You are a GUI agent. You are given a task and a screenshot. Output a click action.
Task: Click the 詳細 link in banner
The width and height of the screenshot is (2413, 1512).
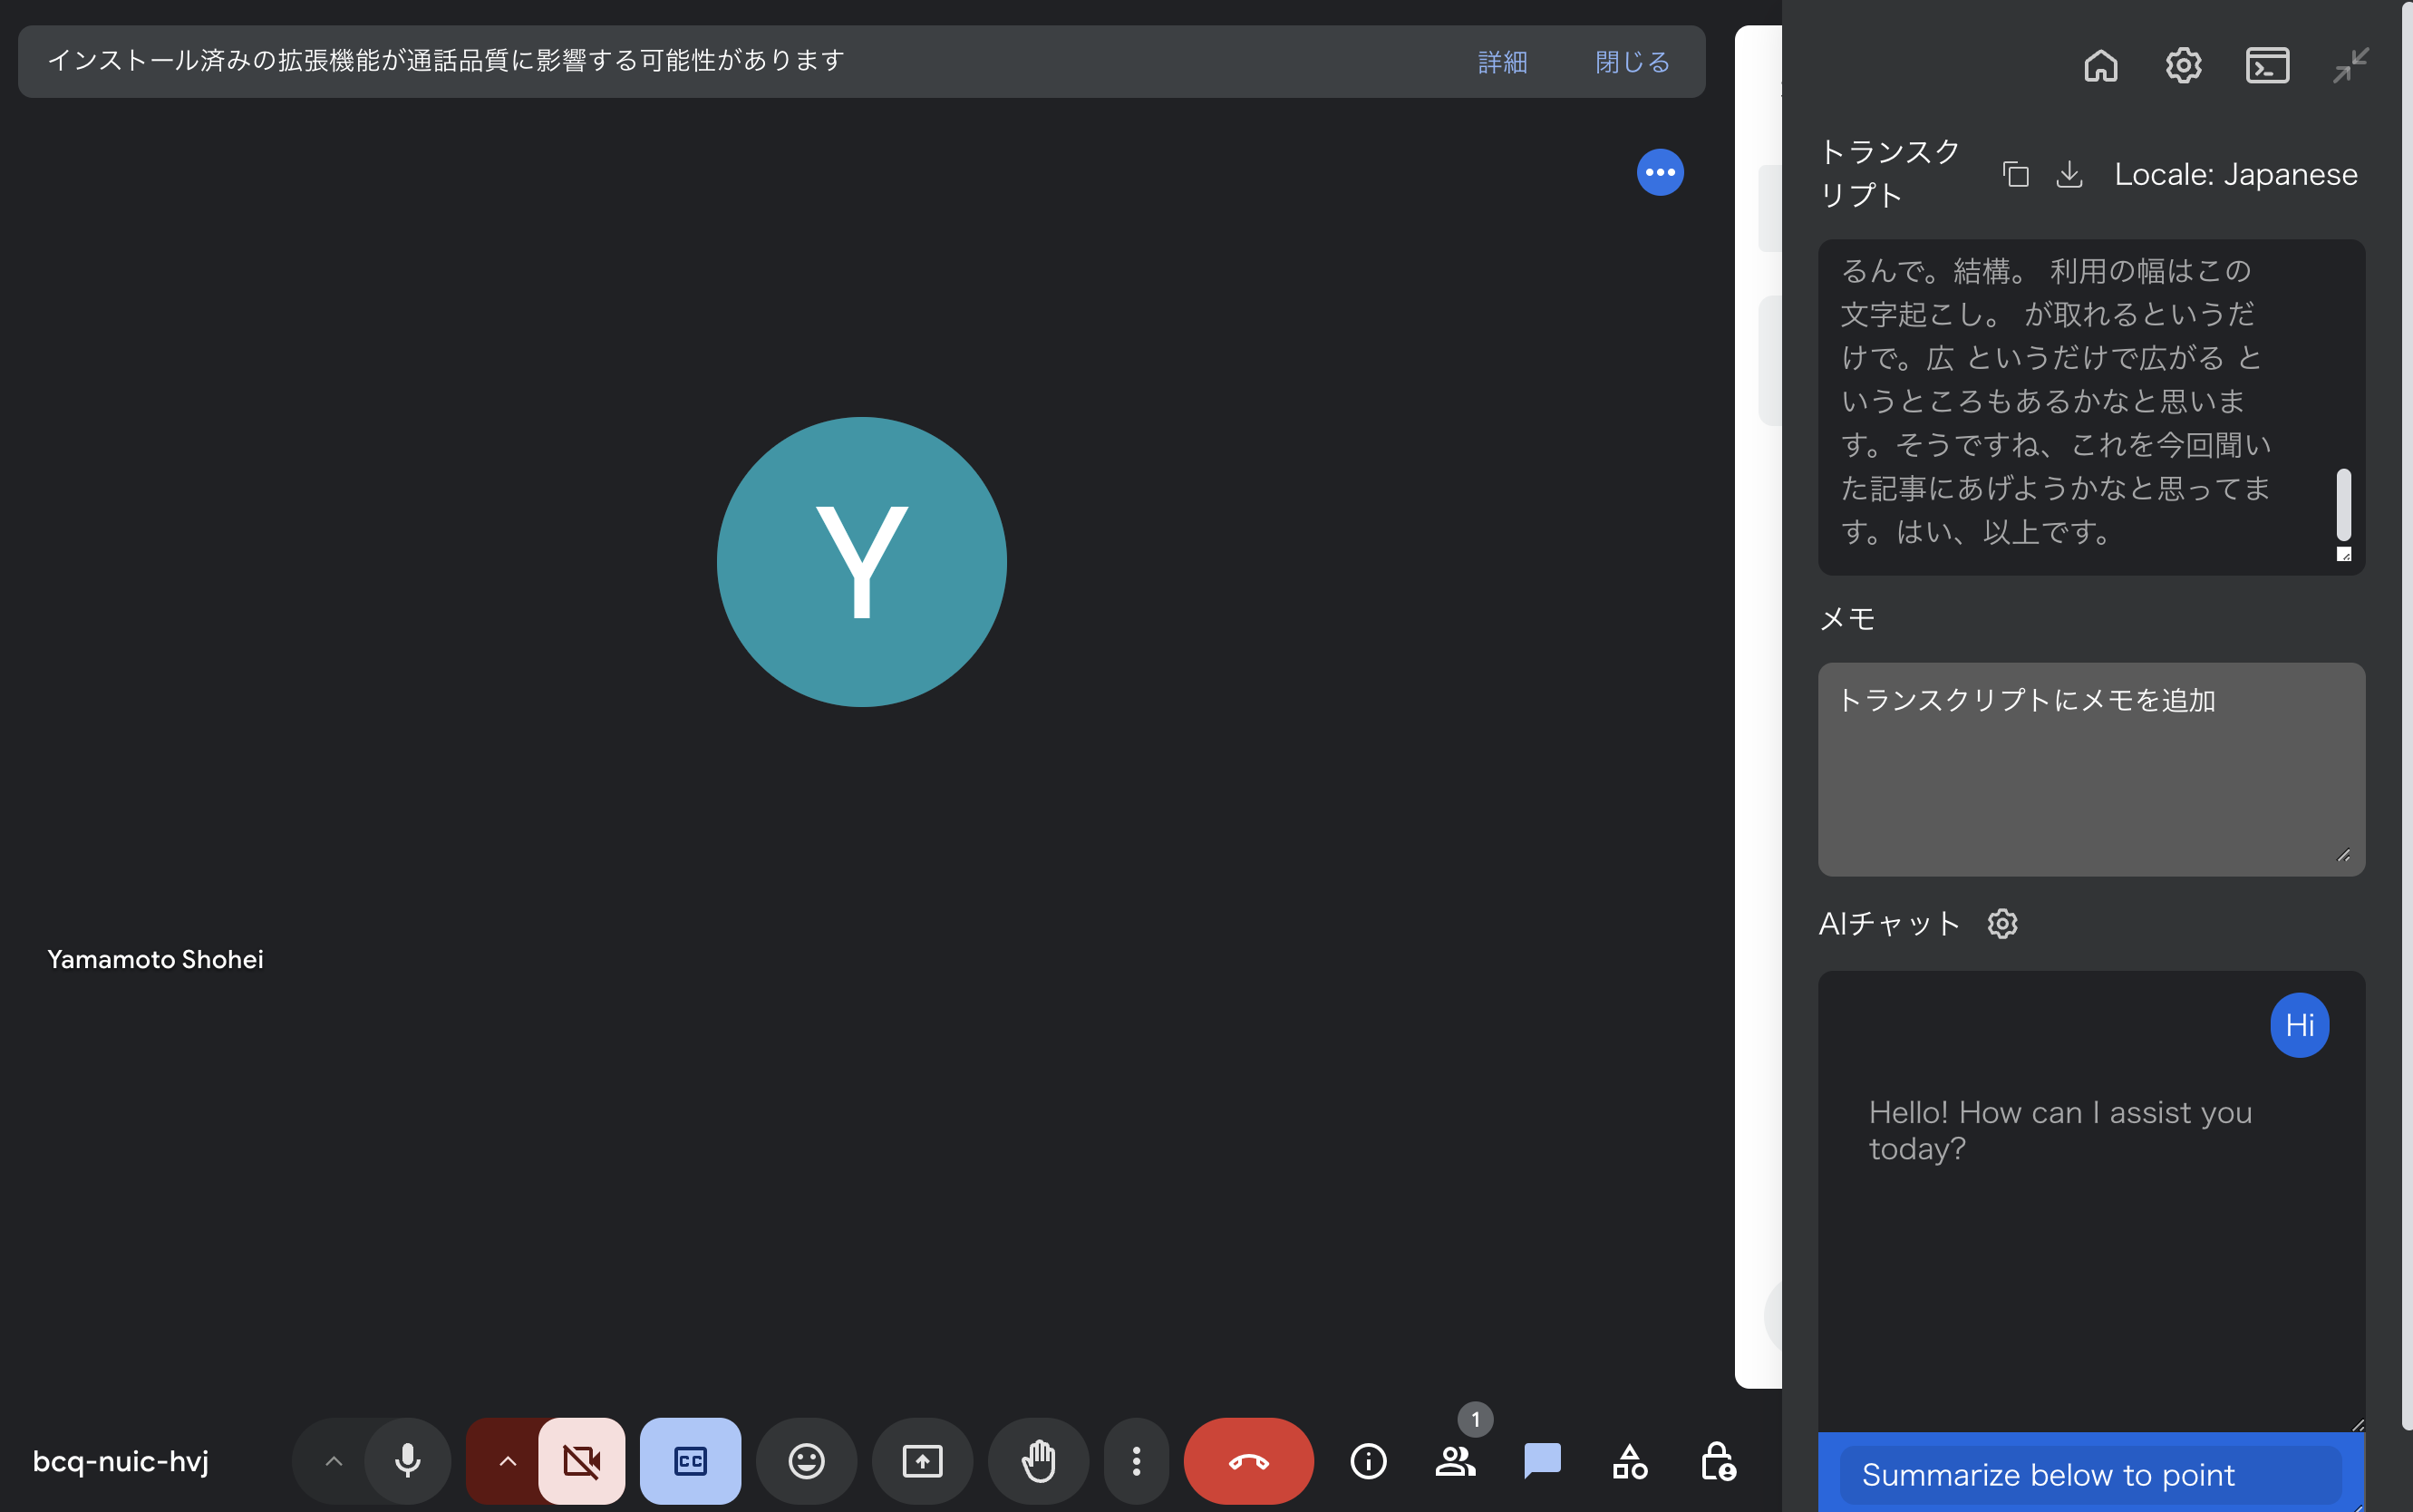(1502, 62)
